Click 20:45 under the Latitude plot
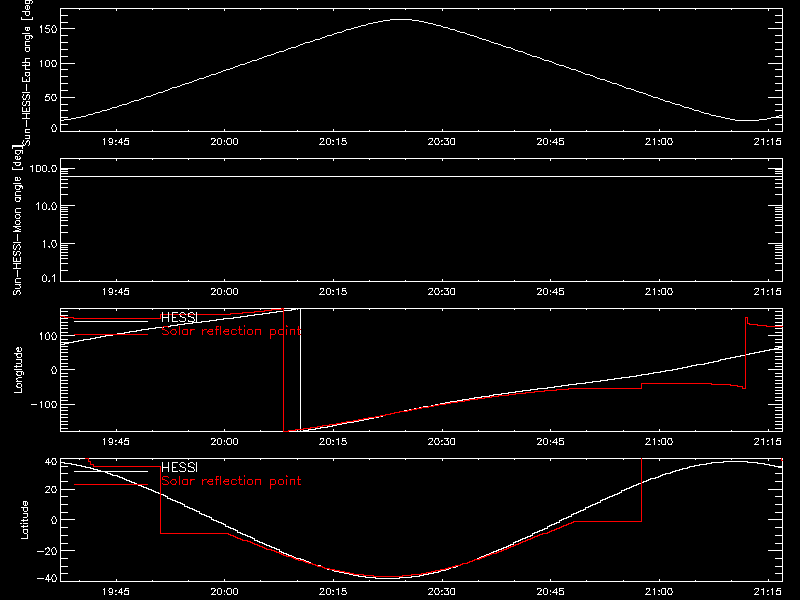Viewport: 800px width, 600px height. [x=551, y=592]
